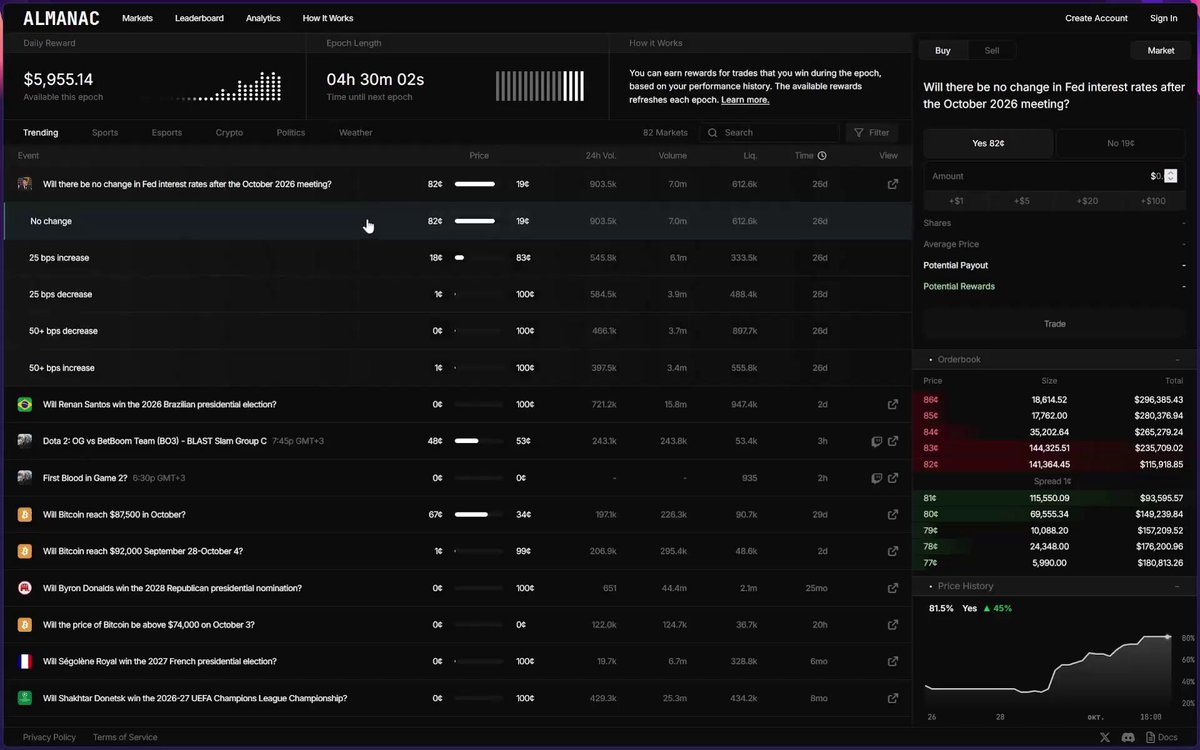This screenshot has width=1200, height=750.
Task: Open the stream chat icon for the Dota 2 match
Action: click(876, 441)
